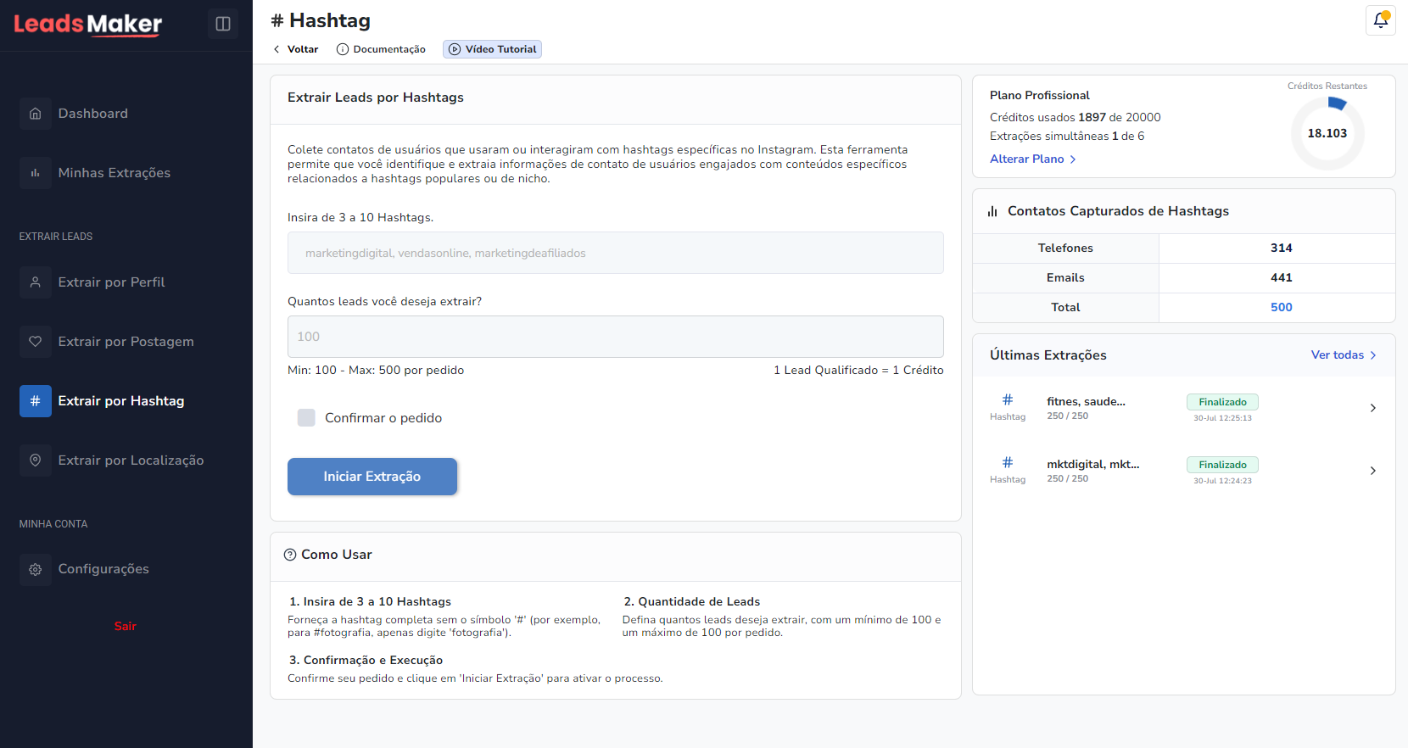Expand the fitnes, saude extraction chevron

[1373, 408]
